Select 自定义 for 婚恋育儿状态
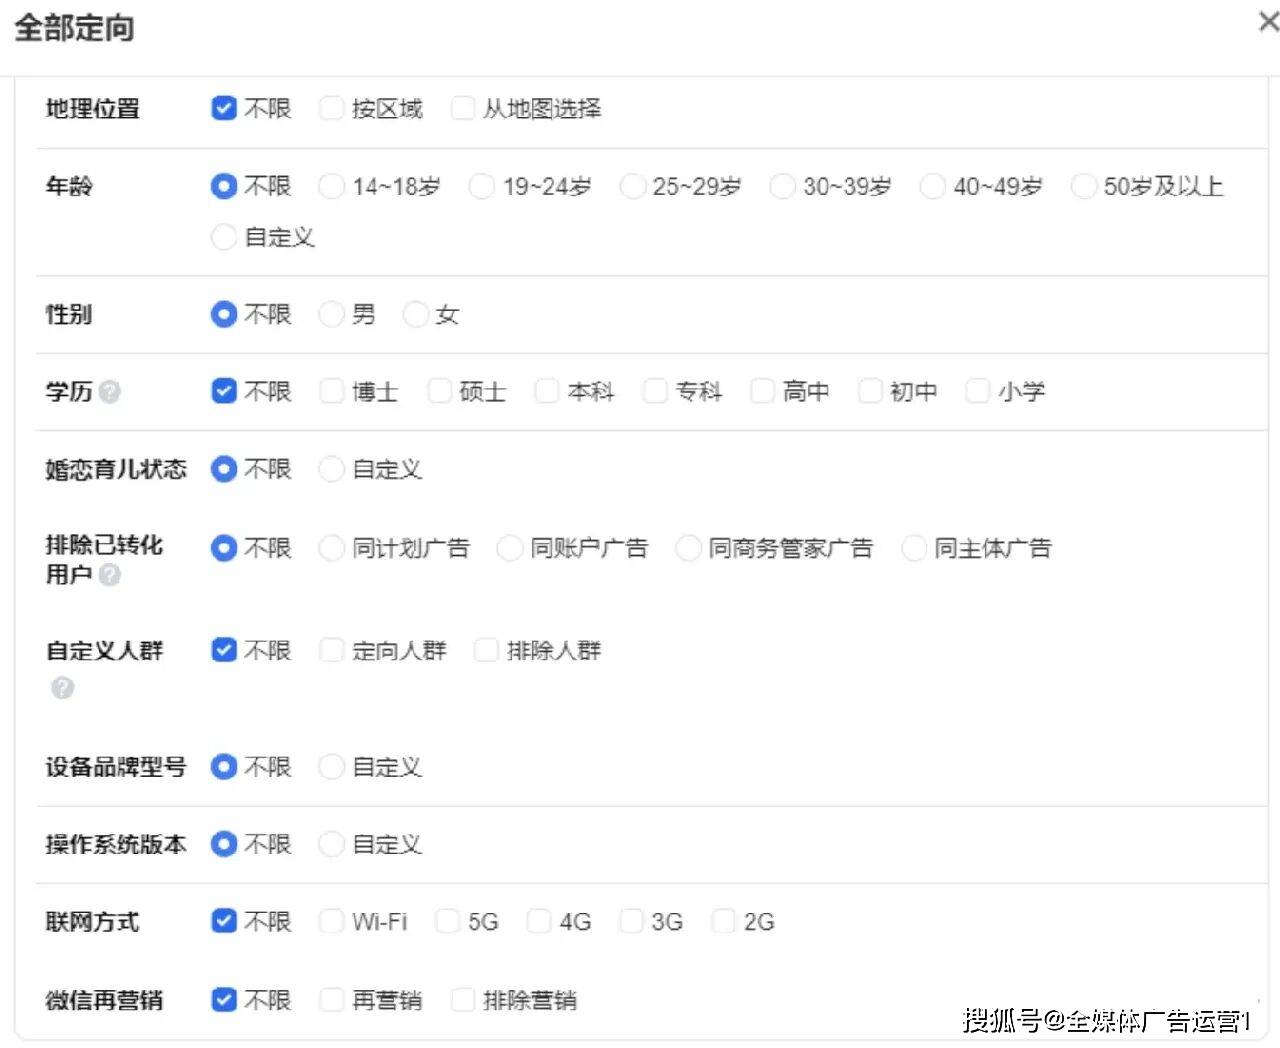 tap(332, 469)
